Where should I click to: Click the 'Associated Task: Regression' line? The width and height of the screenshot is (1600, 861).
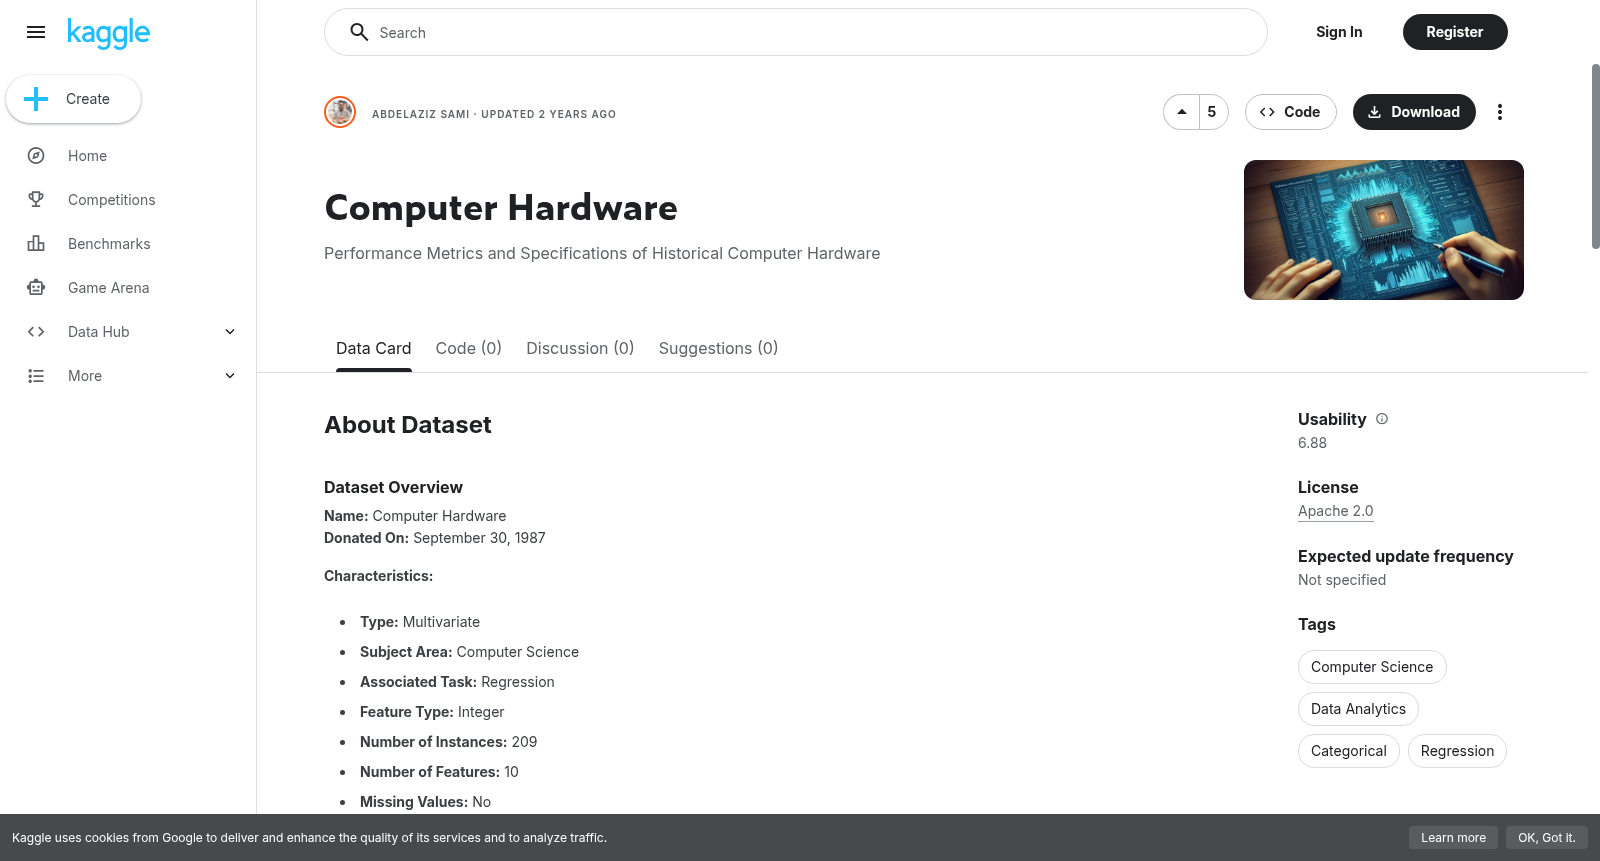pyautogui.click(x=457, y=682)
